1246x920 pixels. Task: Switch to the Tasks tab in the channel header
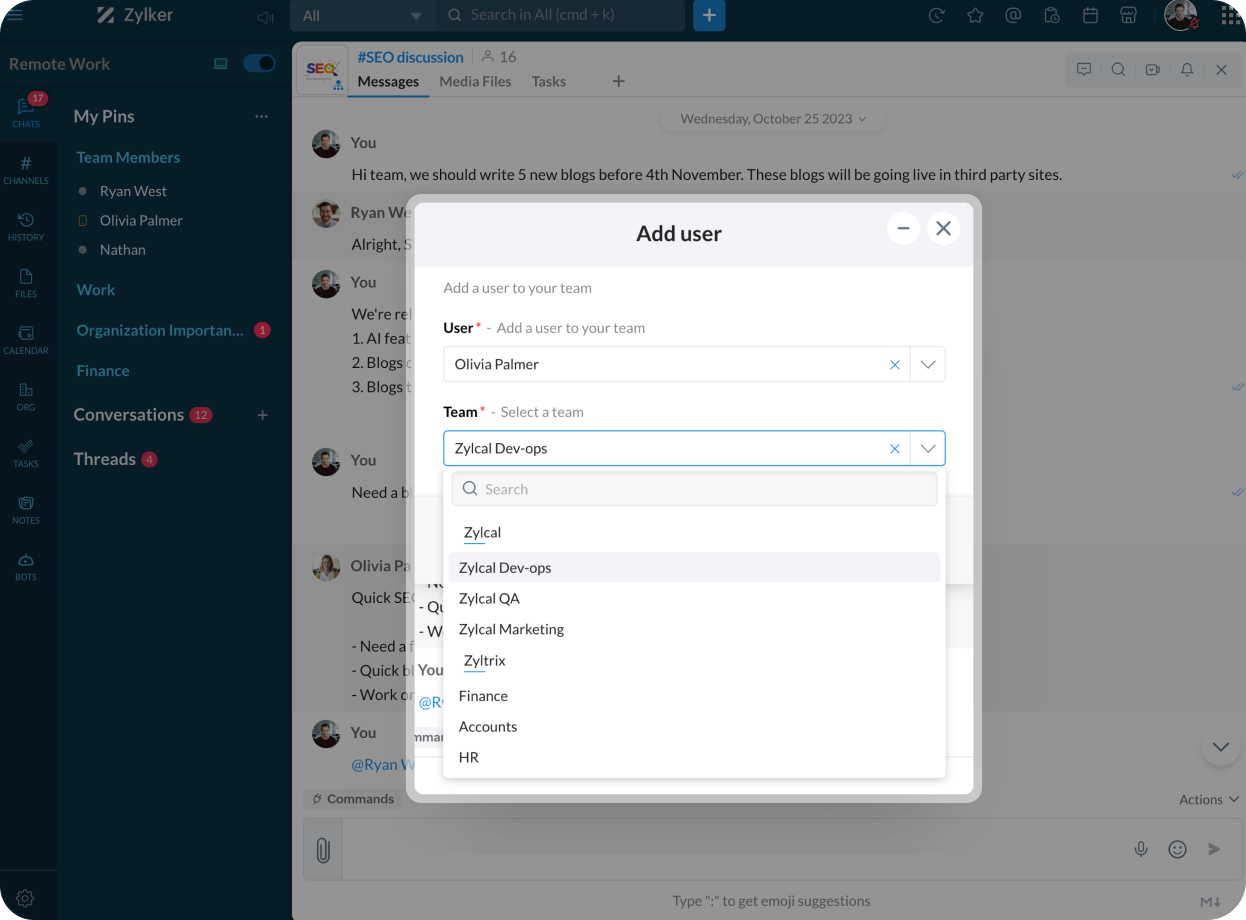coord(549,82)
